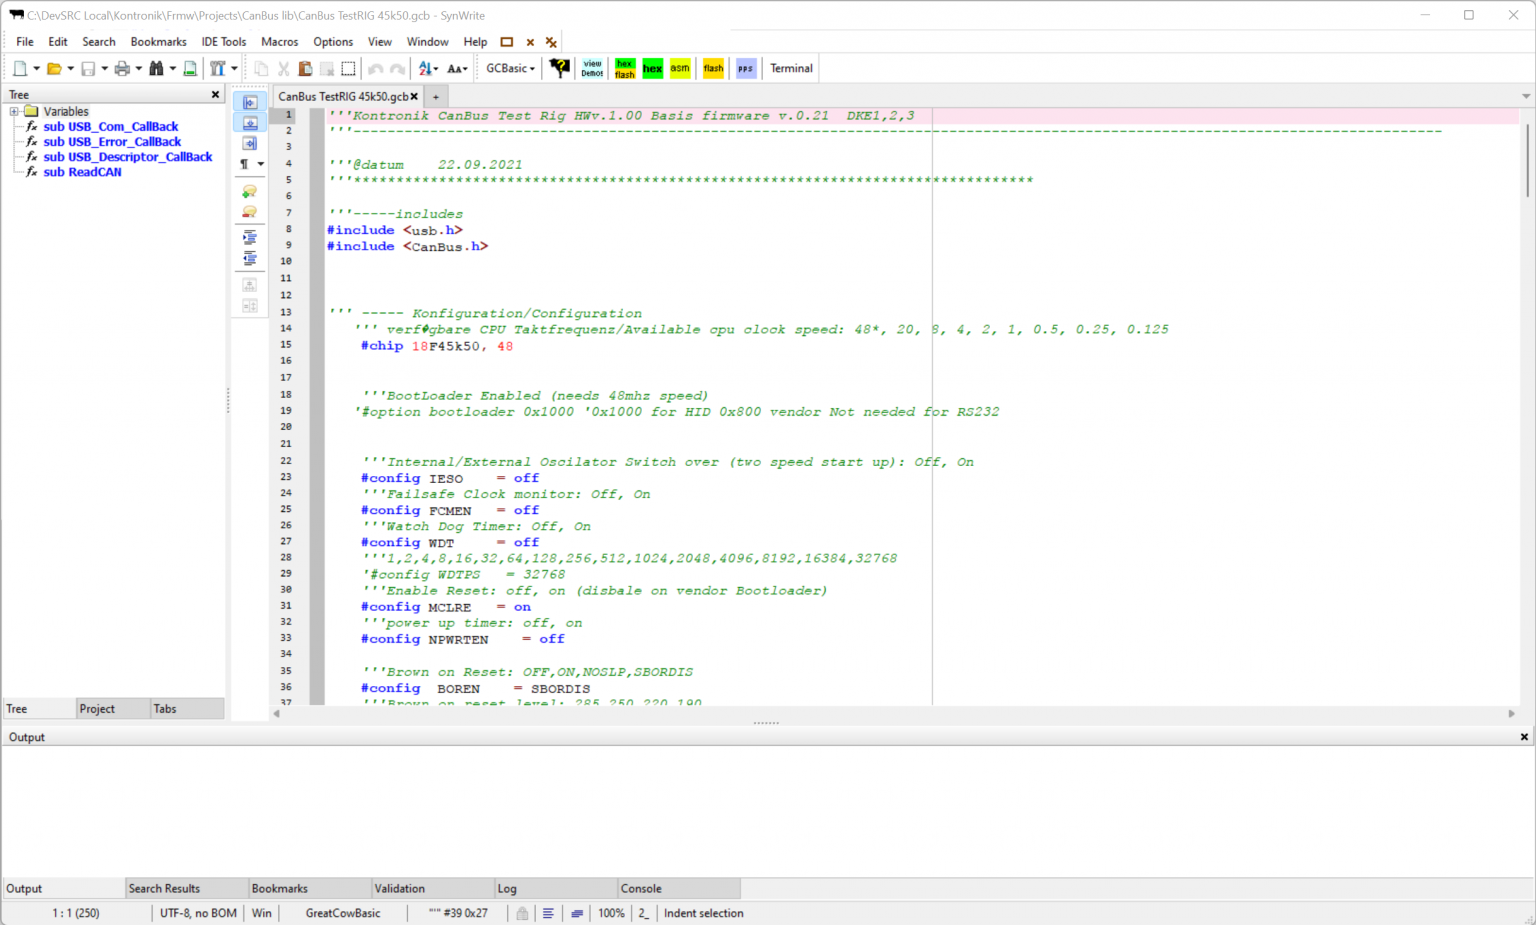Remove comment via red speech bubble icon
The image size is (1536, 925).
[x=249, y=211]
